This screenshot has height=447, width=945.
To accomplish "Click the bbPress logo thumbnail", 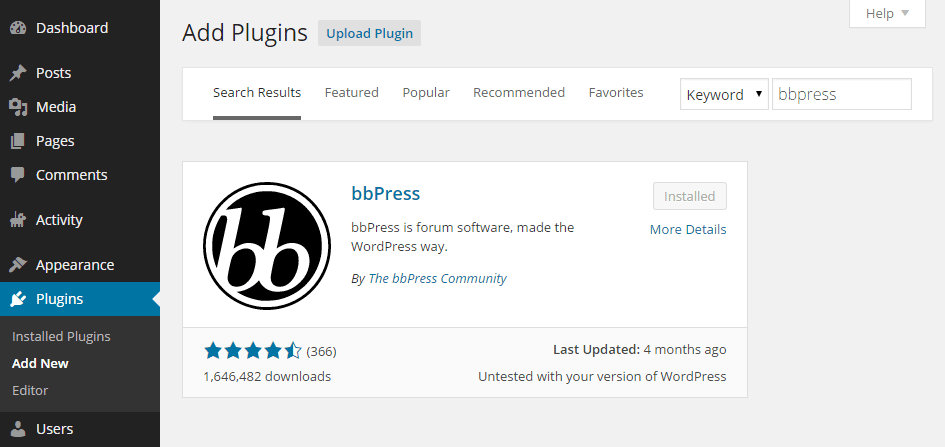I will pyautogui.click(x=267, y=245).
